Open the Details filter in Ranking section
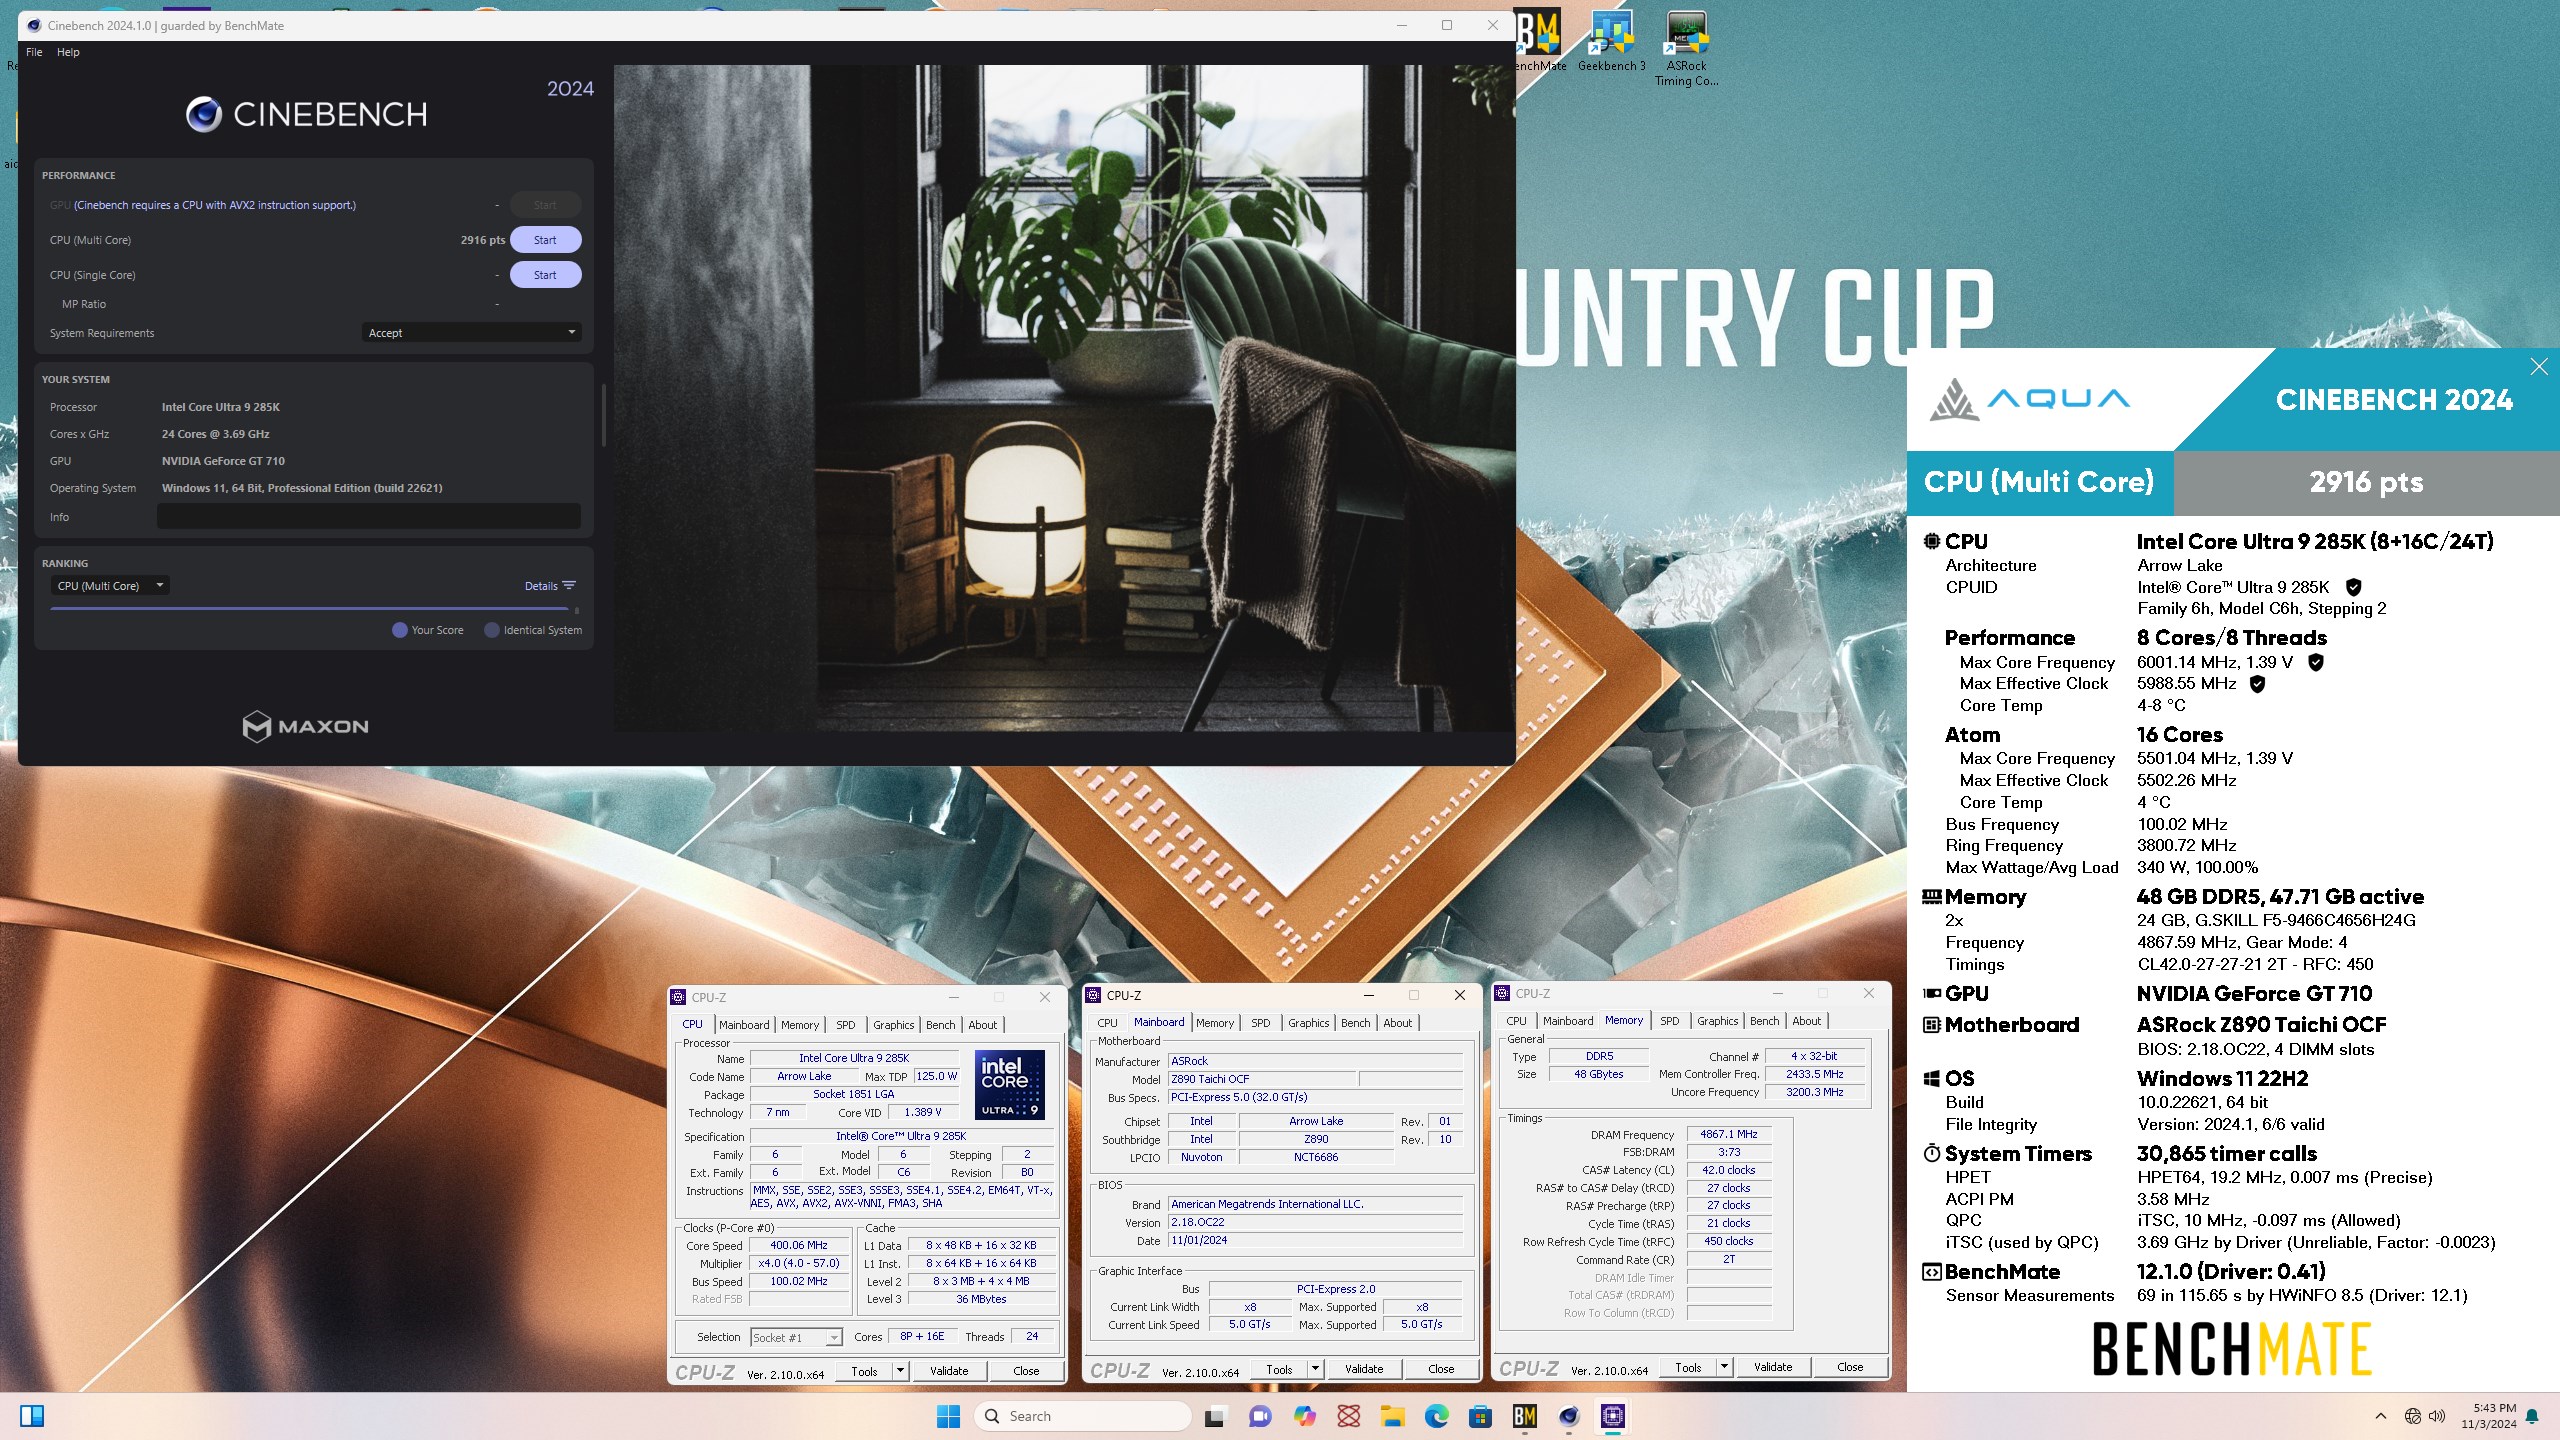 (x=550, y=586)
